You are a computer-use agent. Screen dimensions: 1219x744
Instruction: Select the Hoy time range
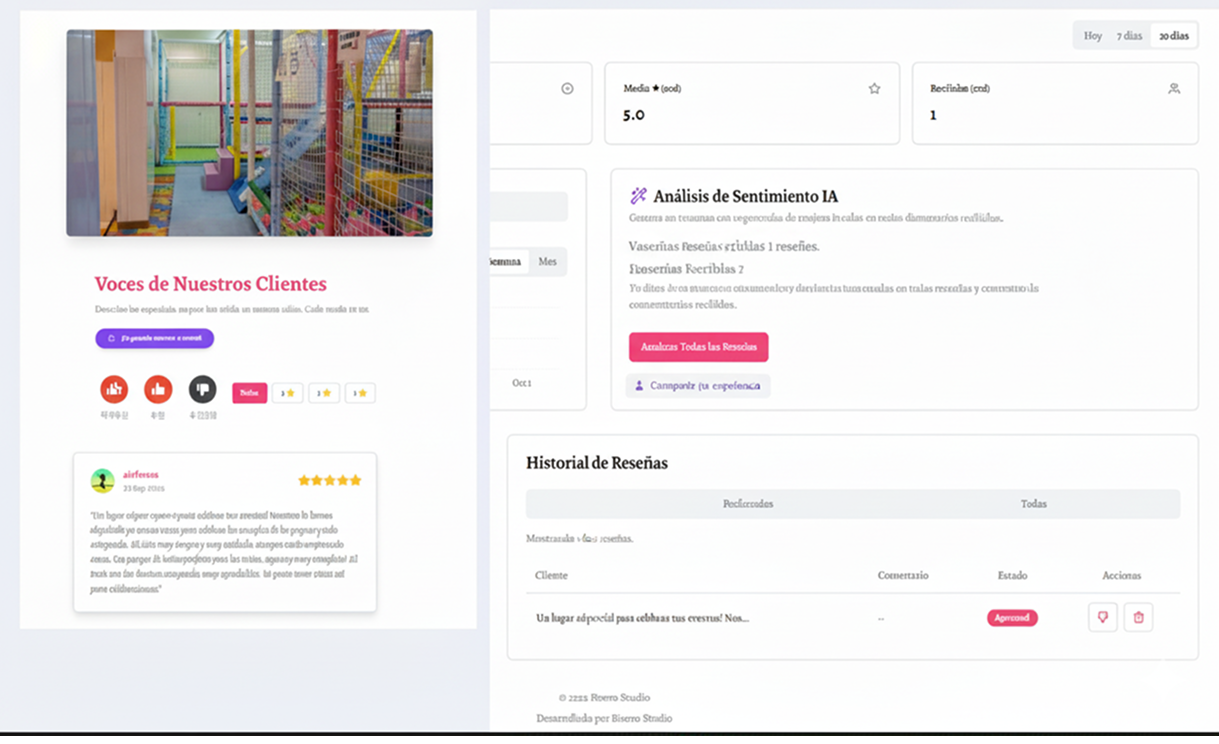click(1093, 36)
